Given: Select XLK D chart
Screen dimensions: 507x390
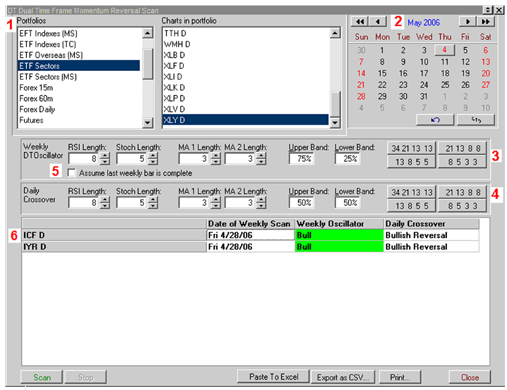Looking at the screenshot, I should pos(246,87).
